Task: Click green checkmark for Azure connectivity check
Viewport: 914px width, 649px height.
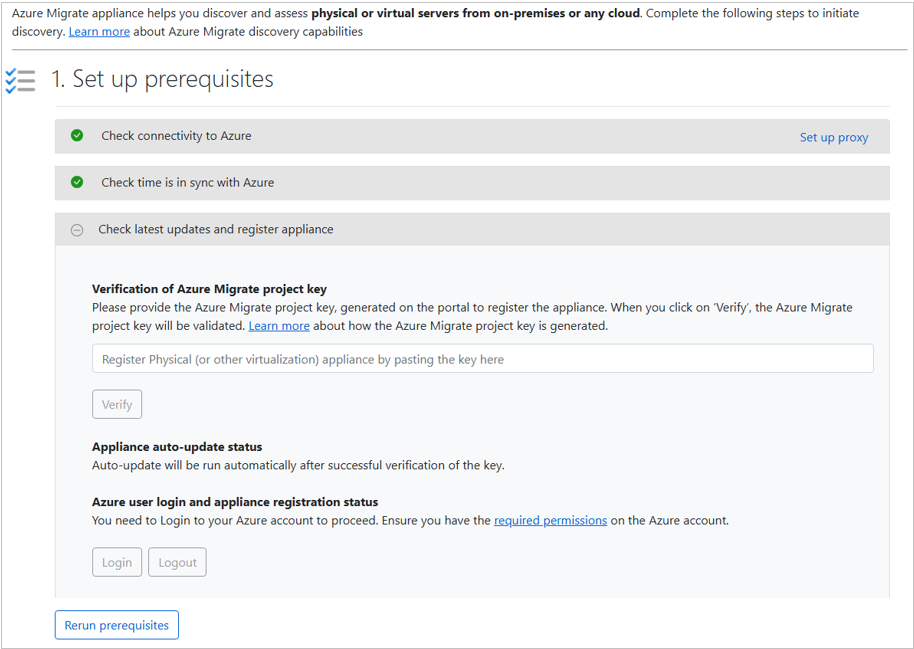Action: (x=77, y=136)
